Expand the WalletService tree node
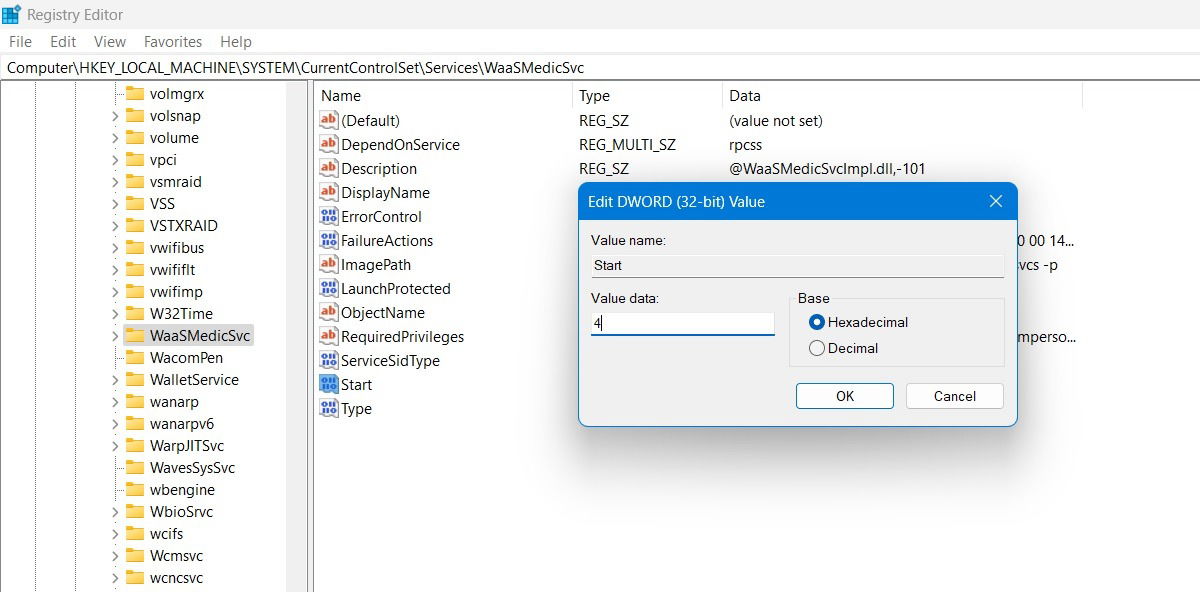This screenshot has height=592, width=1200. pyautogui.click(x=115, y=380)
